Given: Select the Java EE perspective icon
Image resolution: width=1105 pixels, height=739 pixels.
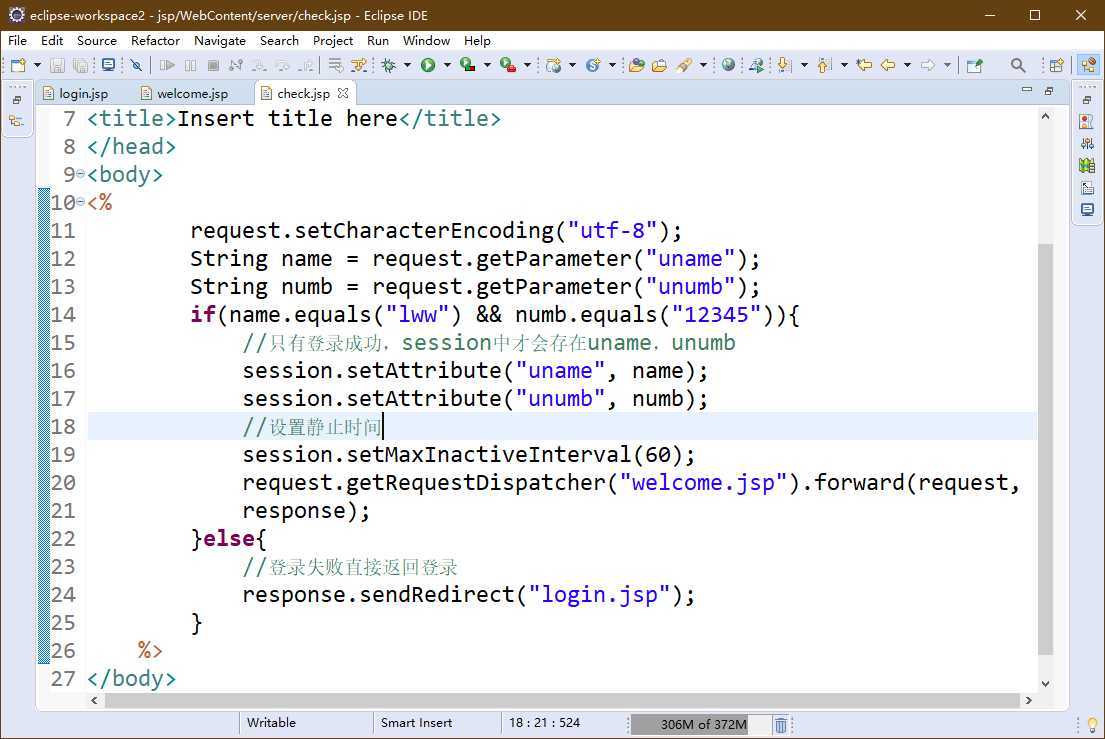Looking at the screenshot, I should (1088, 66).
